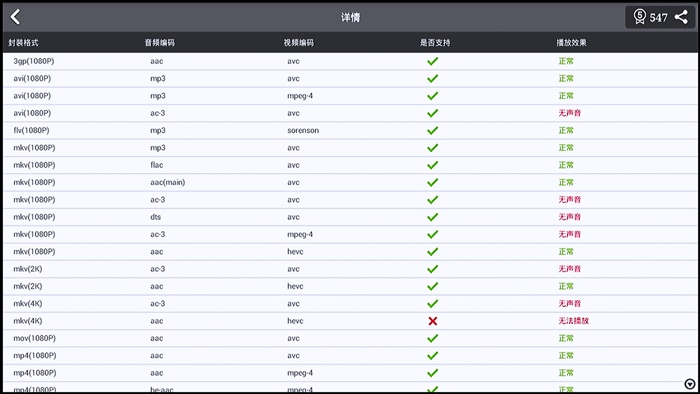Click 正常 status in the mov(1080P) row

(x=566, y=338)
